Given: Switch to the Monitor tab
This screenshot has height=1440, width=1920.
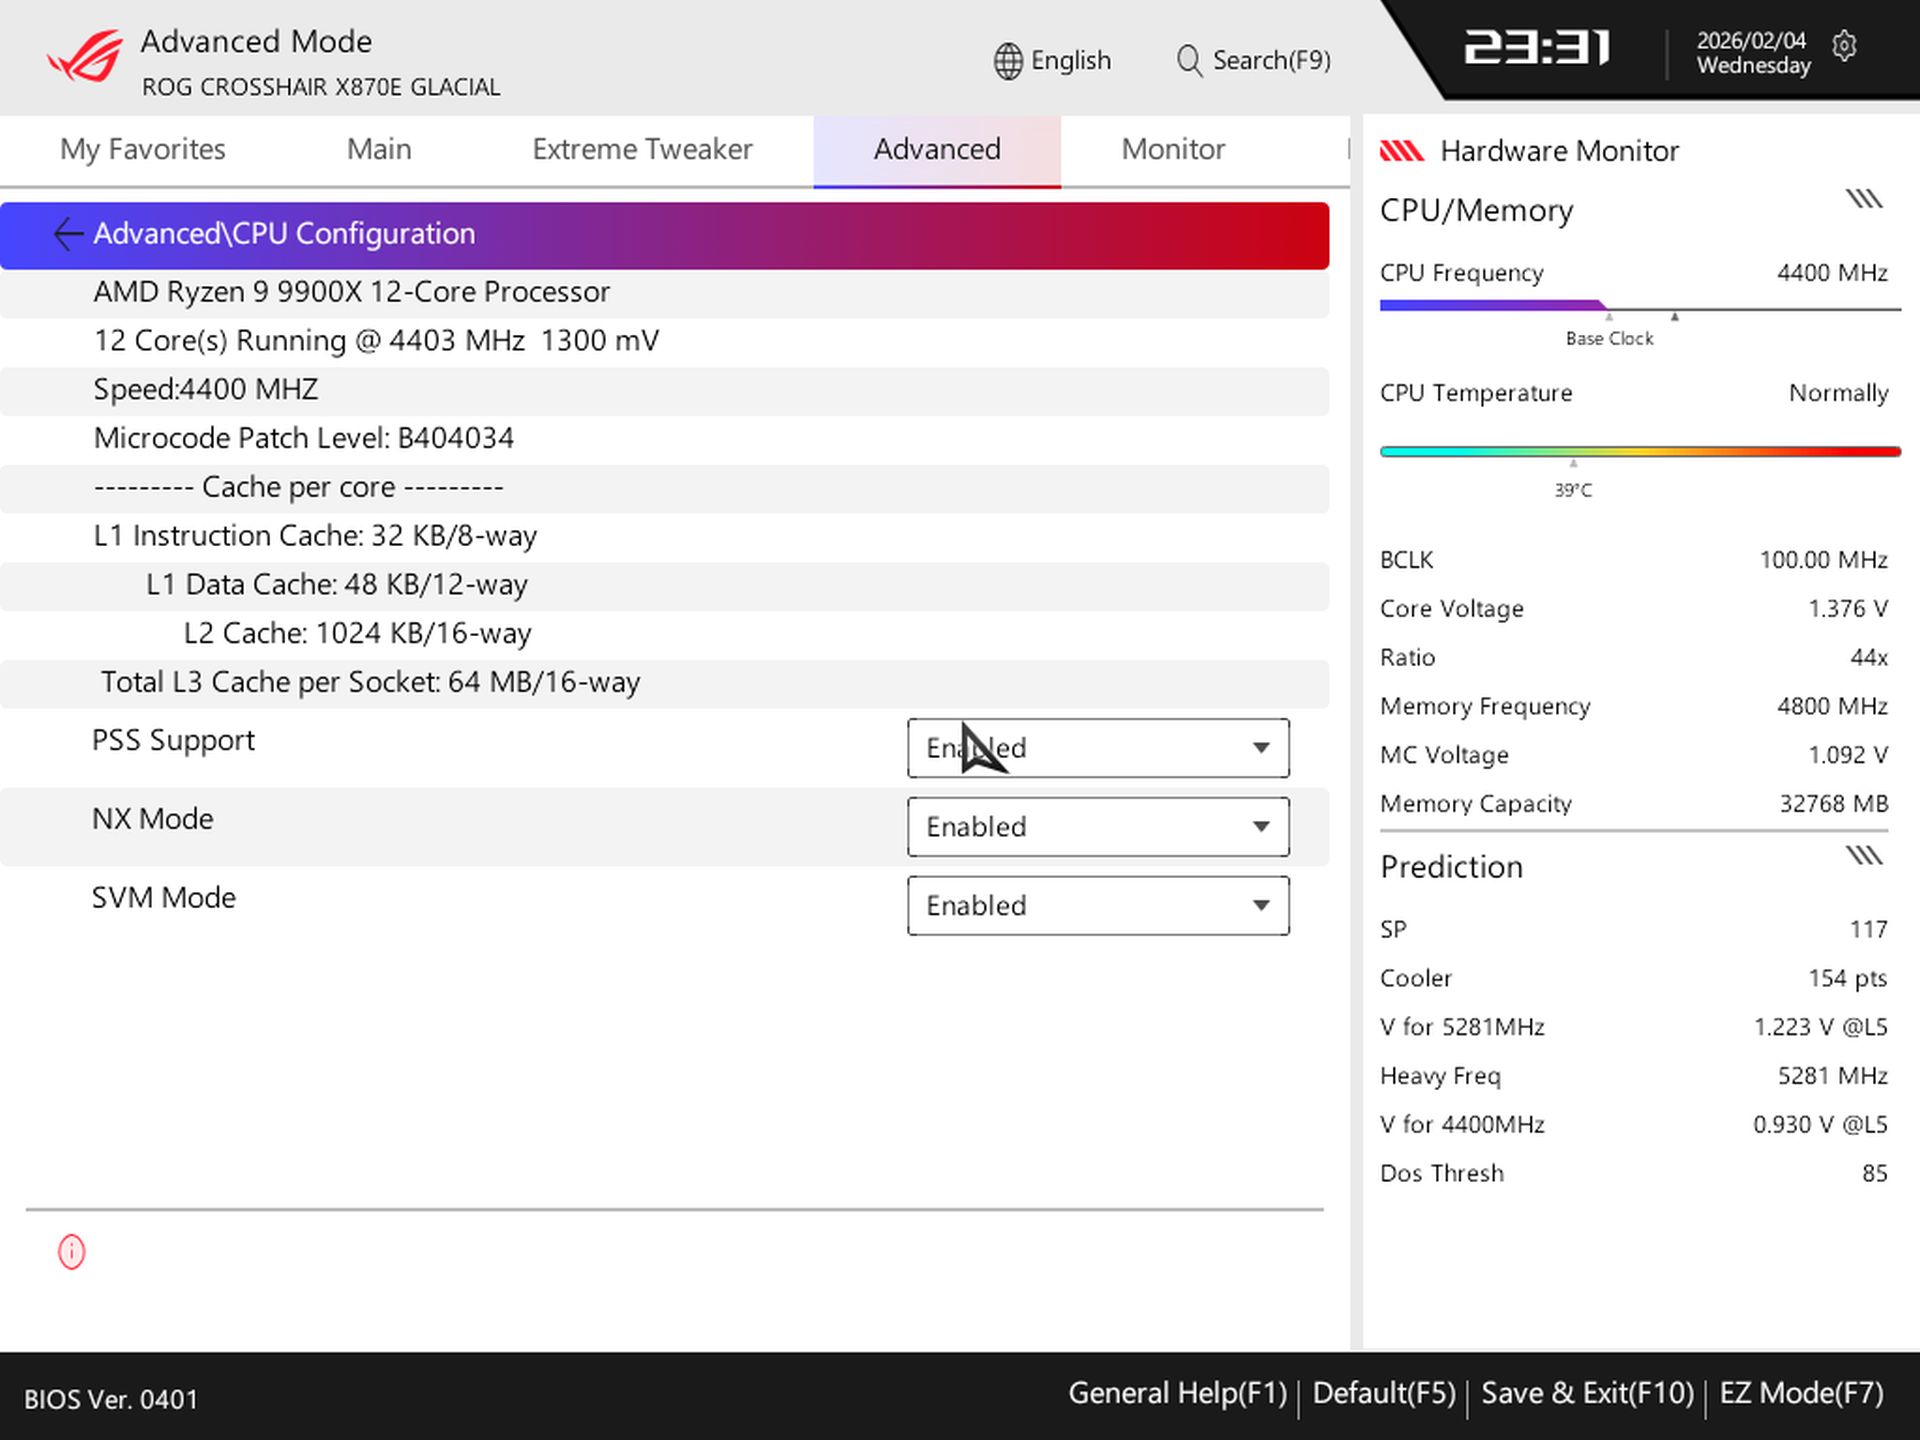Looking at the screenshot, I should click(x=1172, y=150).
